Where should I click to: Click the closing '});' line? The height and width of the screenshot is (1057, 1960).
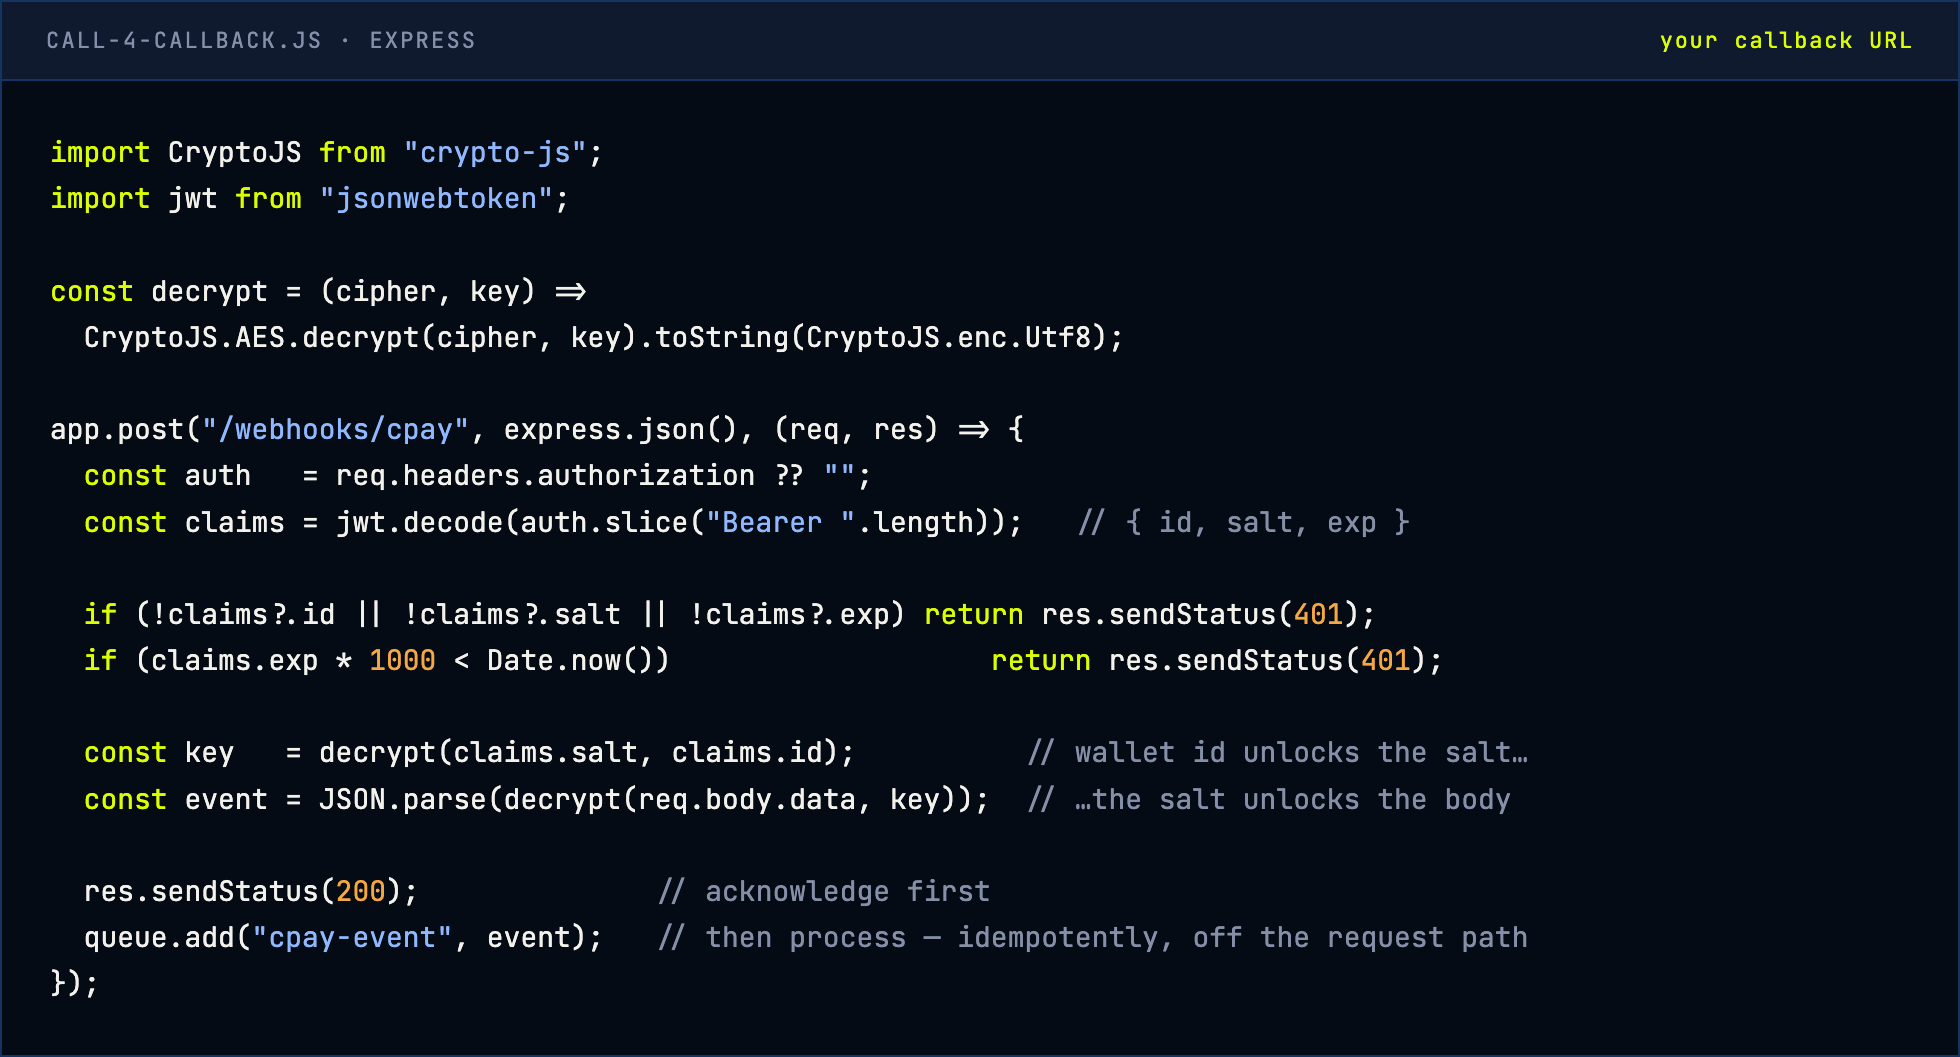(x=75, y=984)
